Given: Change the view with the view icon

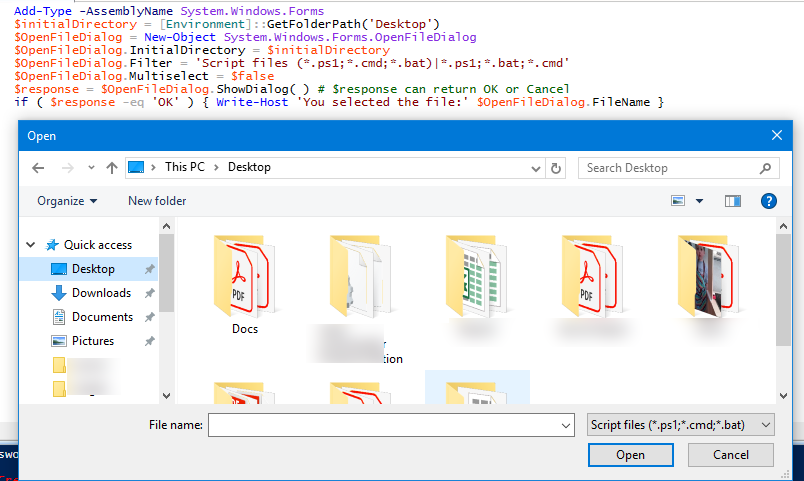Looking at the screenshot, I should pos(678,201).
